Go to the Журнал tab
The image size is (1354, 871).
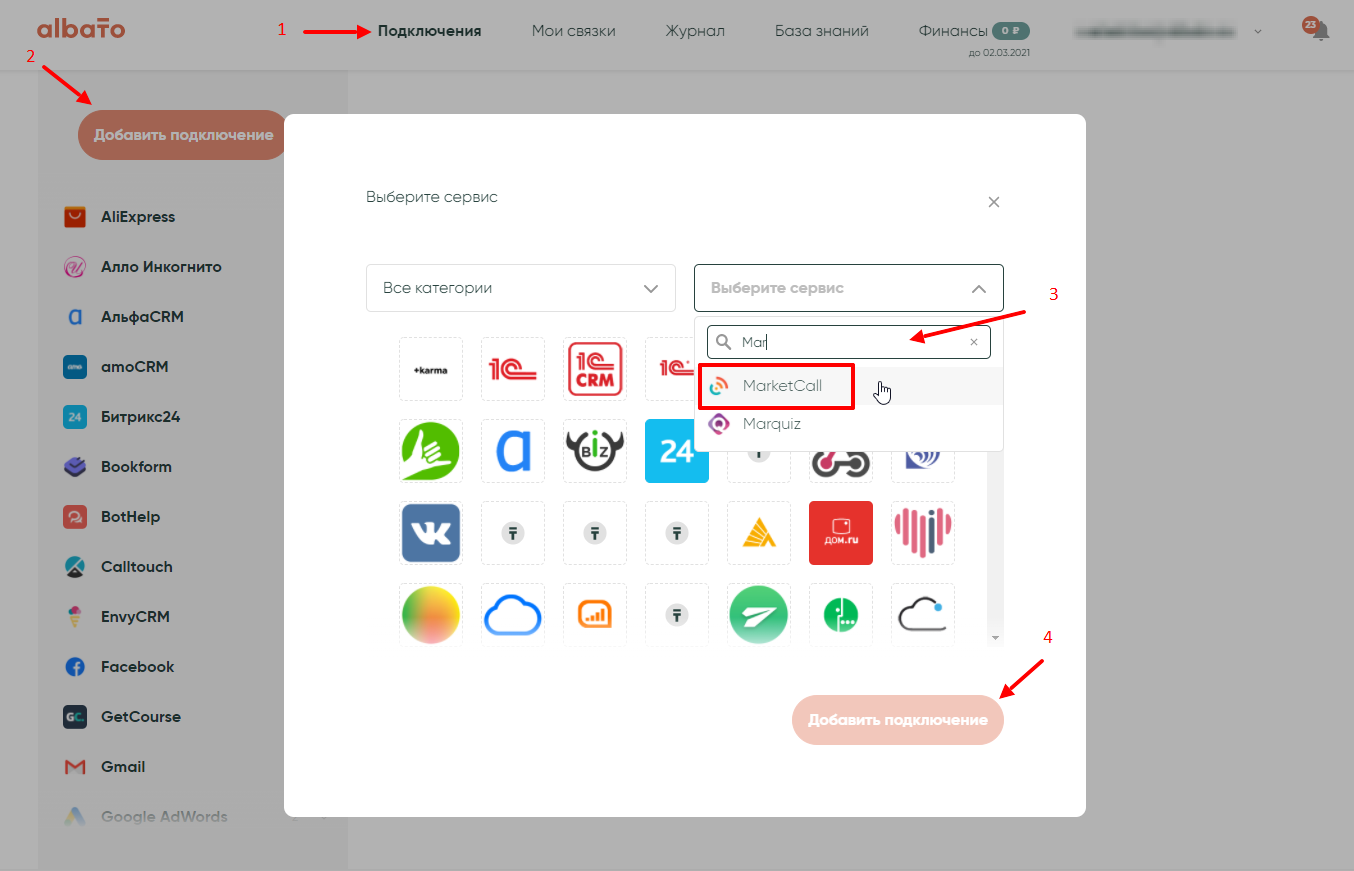pos(695,31)
